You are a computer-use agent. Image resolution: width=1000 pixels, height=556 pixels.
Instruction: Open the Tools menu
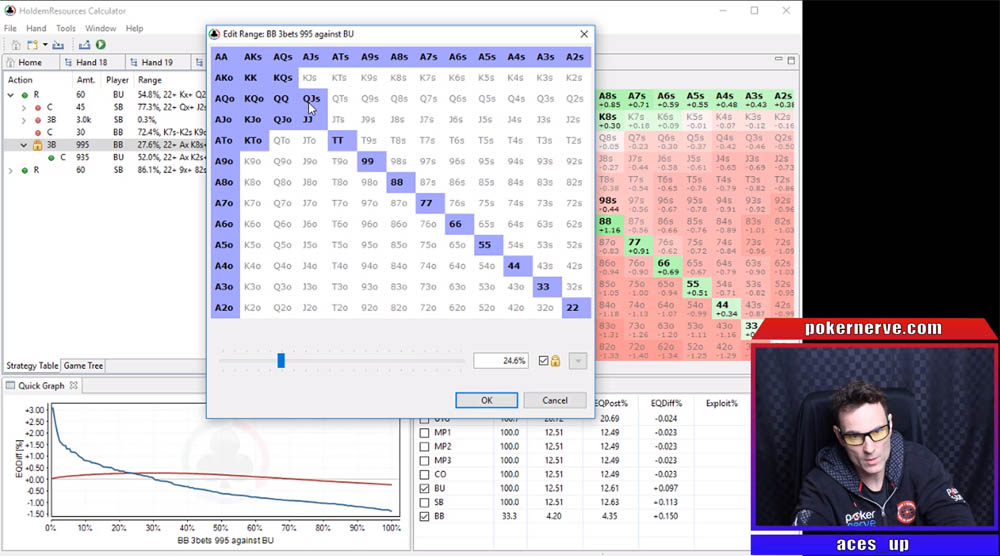(x=66, y=28)
